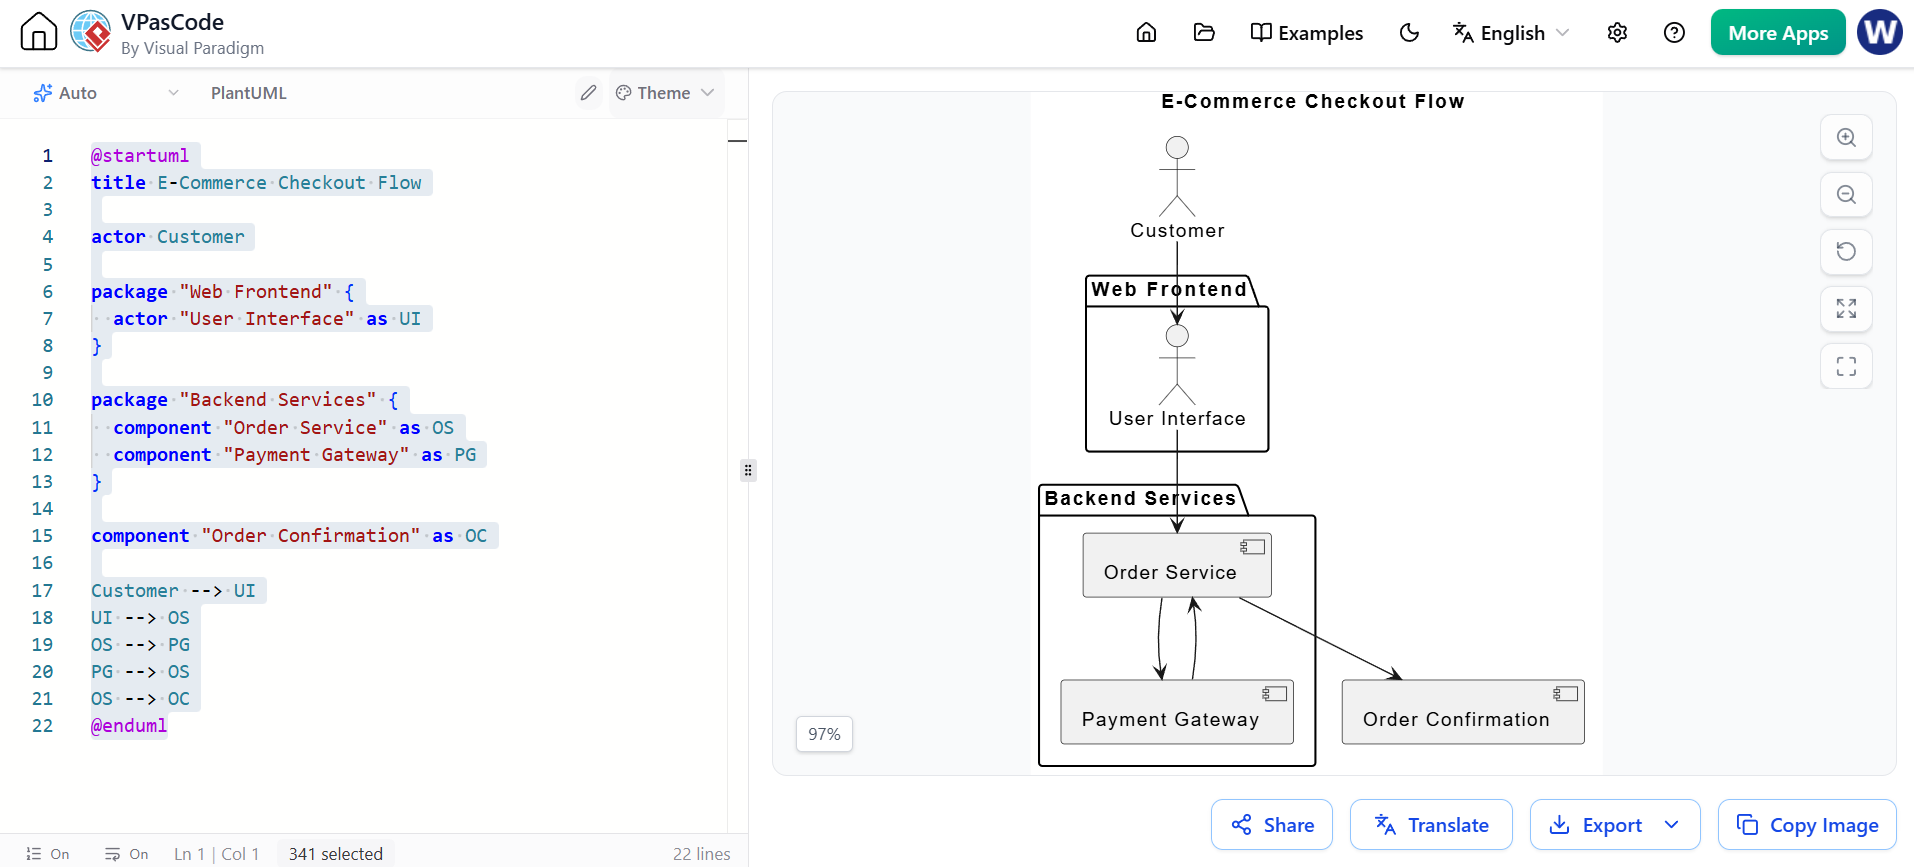Click the Order Confirmation component box

1463,712
